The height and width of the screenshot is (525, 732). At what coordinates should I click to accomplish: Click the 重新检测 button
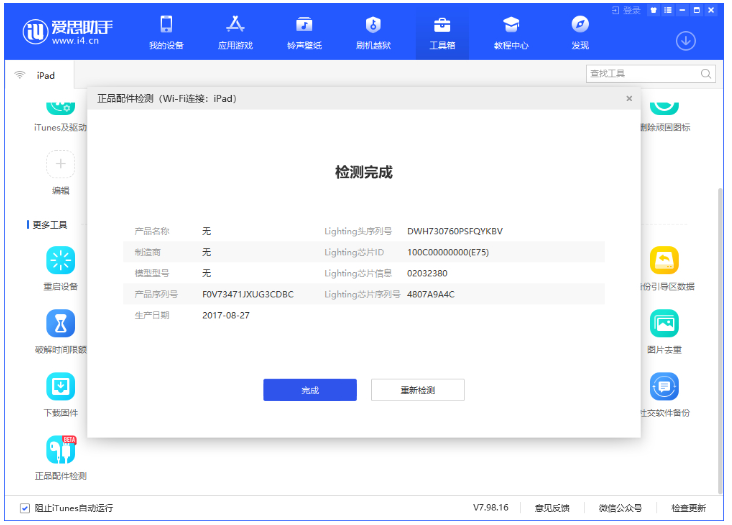click(x=418, y=390)
